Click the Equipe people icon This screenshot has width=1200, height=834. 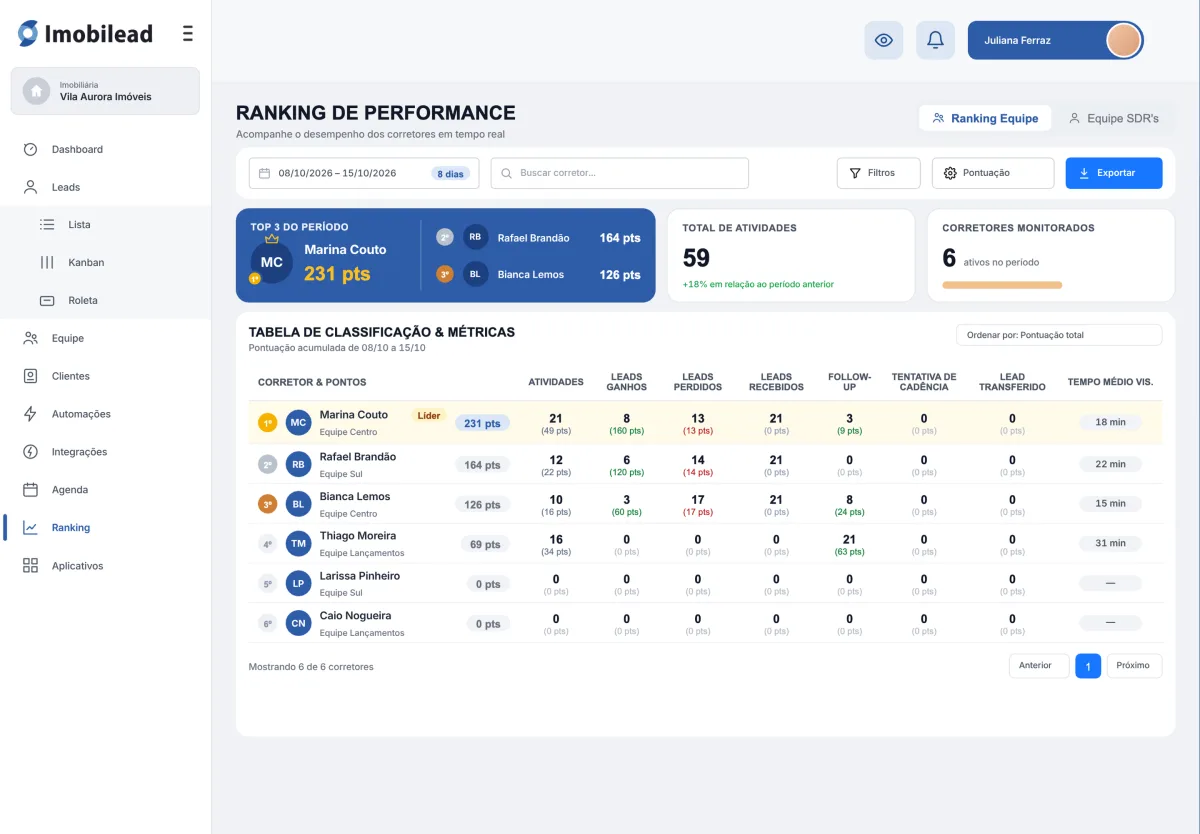30,338
